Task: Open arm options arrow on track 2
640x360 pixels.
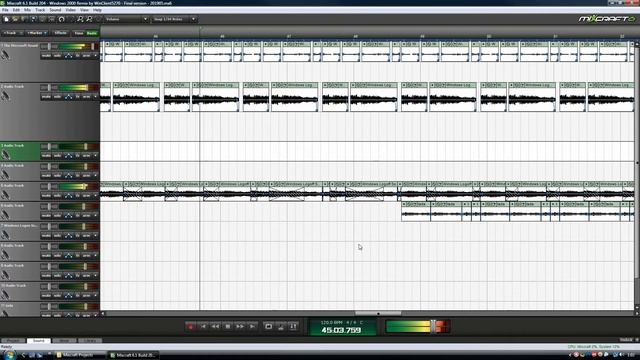Action: tap(96, 97)
